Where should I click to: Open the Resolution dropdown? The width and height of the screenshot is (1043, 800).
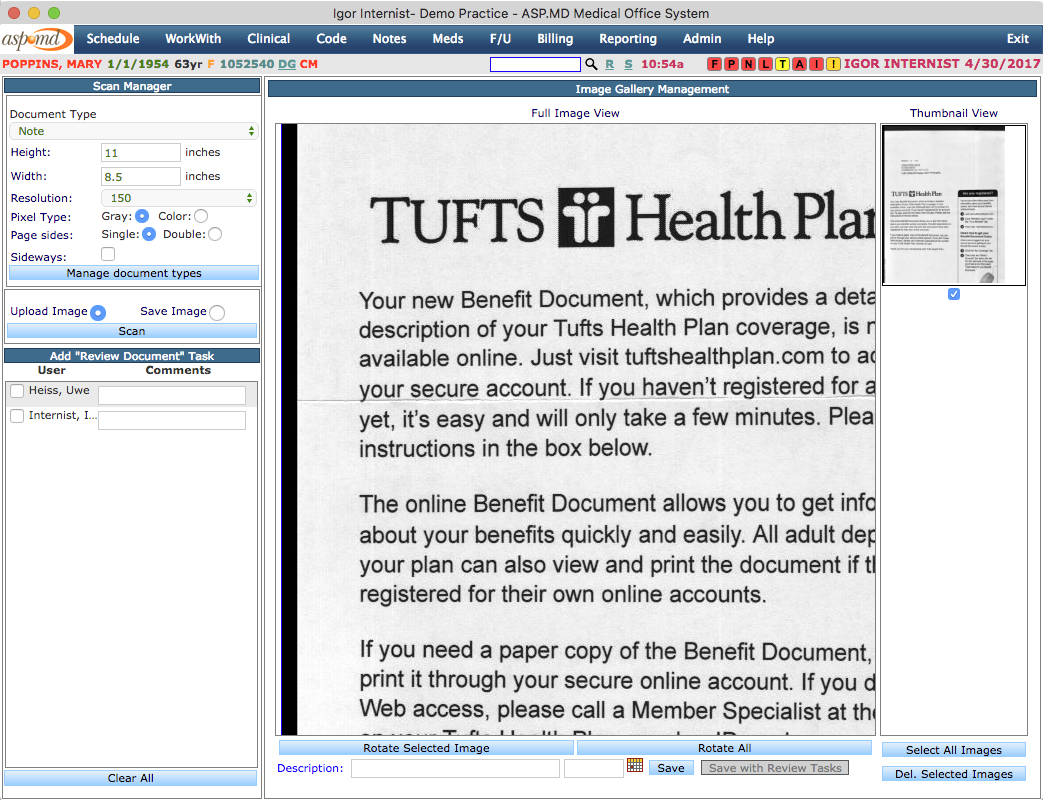pyautogui.click(x=178, y=198)
